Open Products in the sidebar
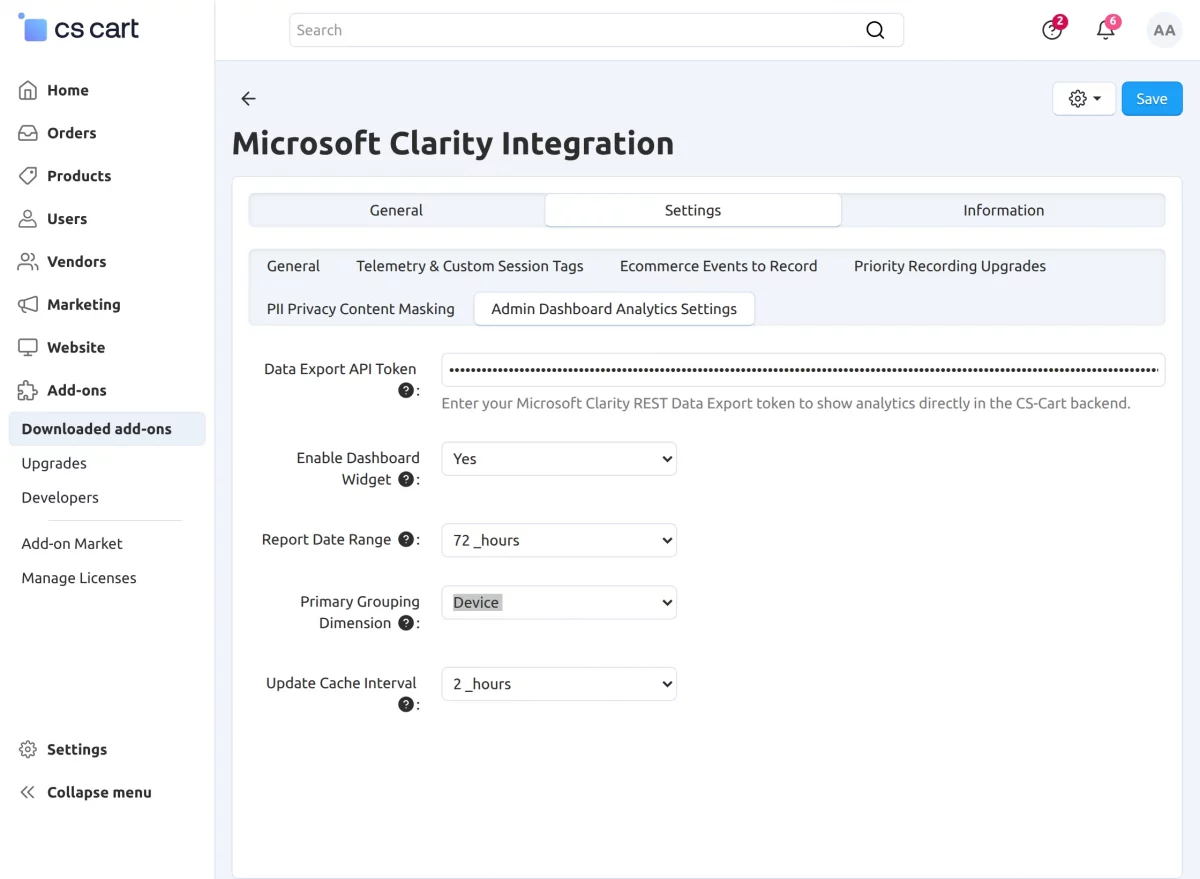 coord(79,176)
